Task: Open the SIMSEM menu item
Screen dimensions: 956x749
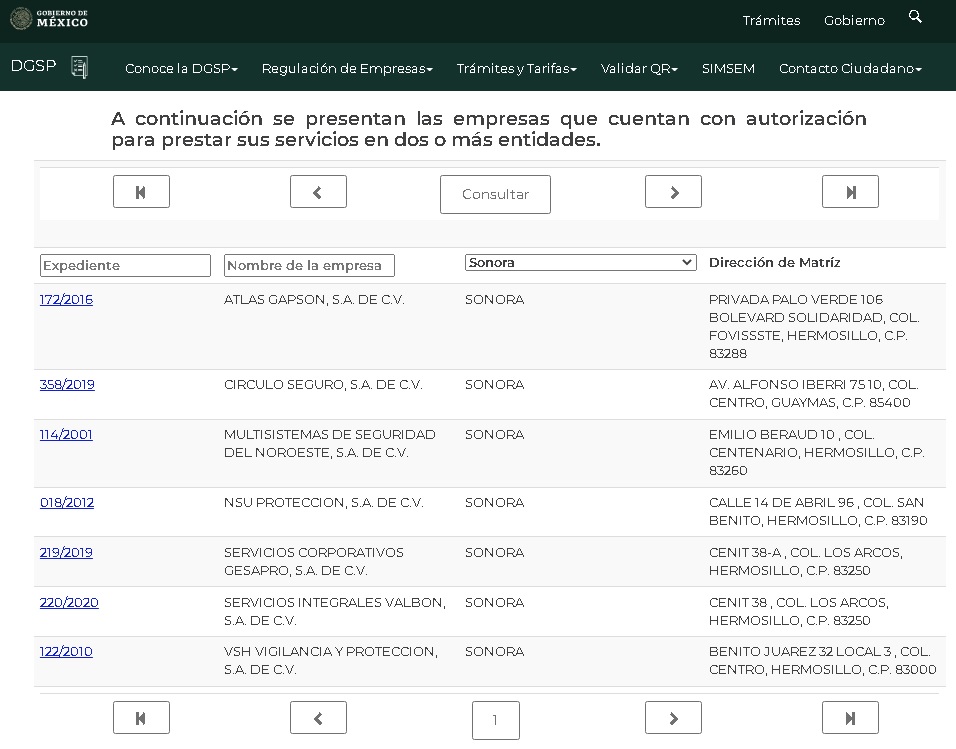Action: tap(728, 68)
